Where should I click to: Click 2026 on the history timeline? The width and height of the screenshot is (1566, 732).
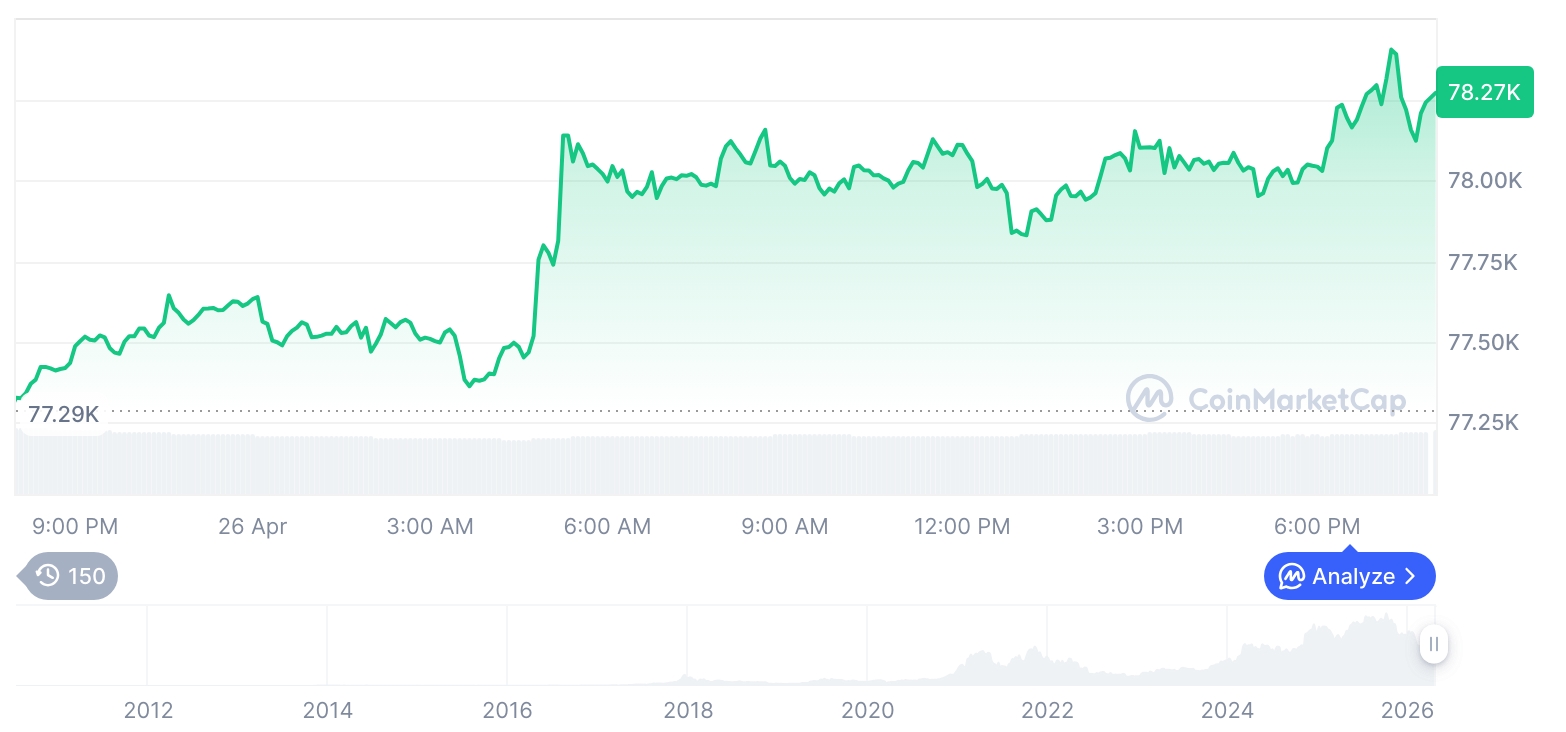1407,711
